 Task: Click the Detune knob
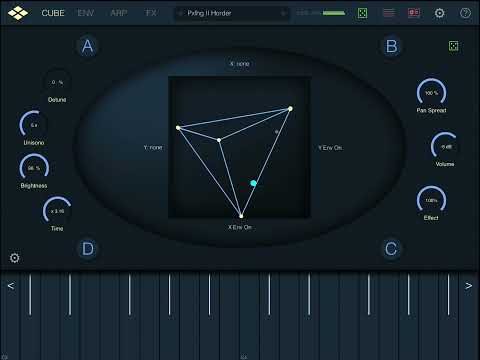coord(57,82)
